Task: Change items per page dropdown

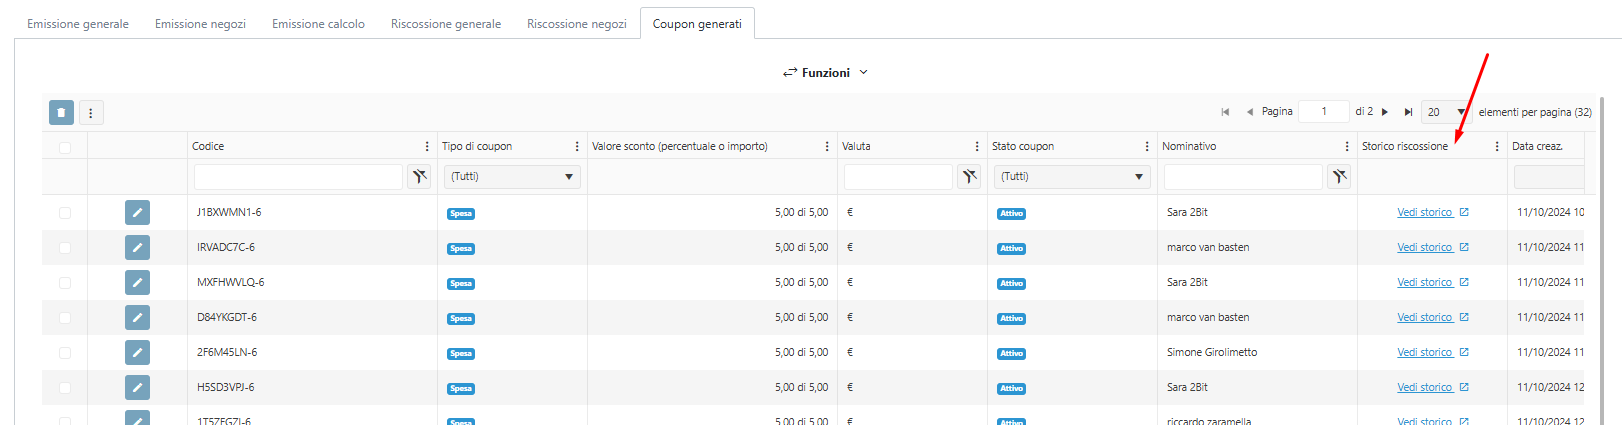Action: (1446, 112)
